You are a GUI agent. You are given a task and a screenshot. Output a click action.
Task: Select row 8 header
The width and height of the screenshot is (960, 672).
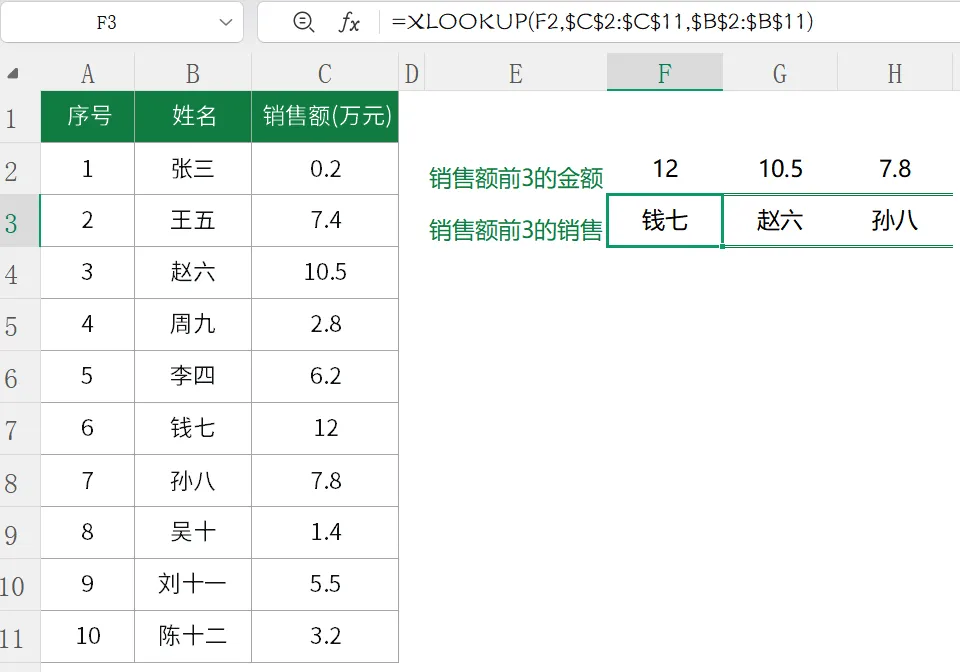tap(20, 480)
